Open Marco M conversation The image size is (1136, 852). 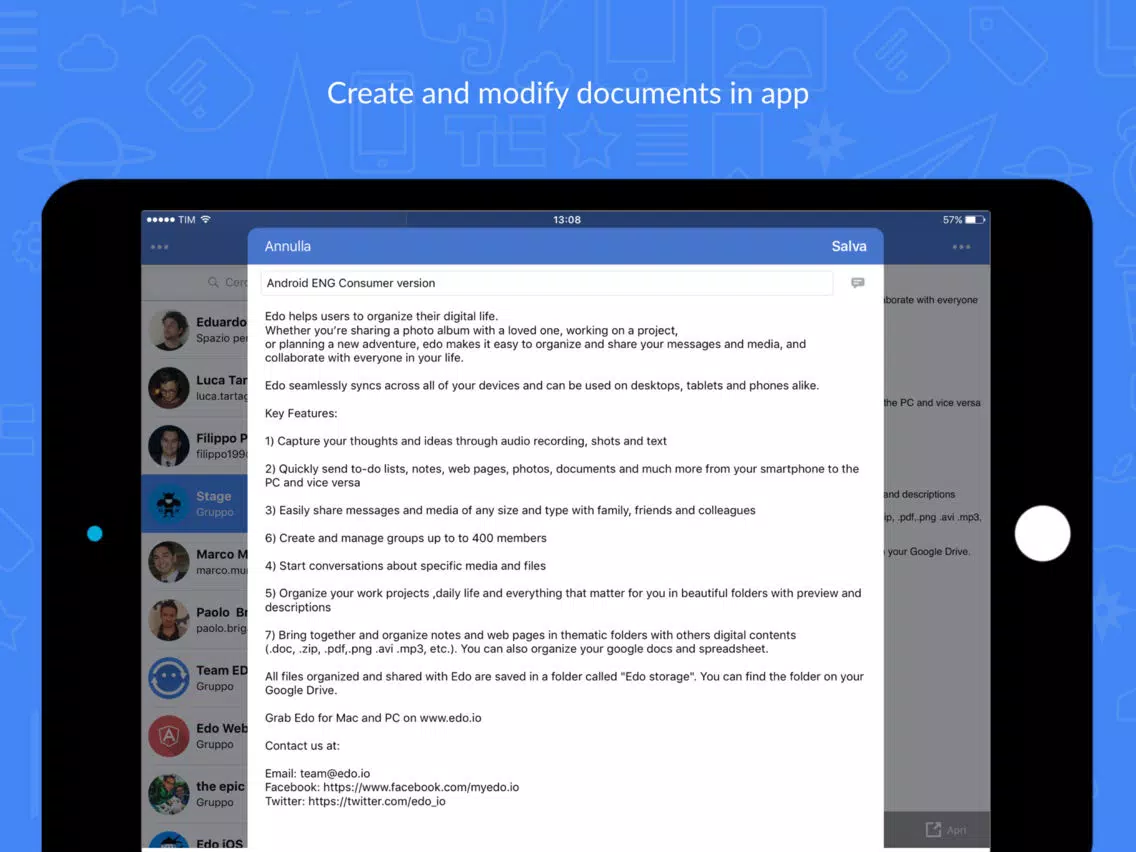click(195, 561)
